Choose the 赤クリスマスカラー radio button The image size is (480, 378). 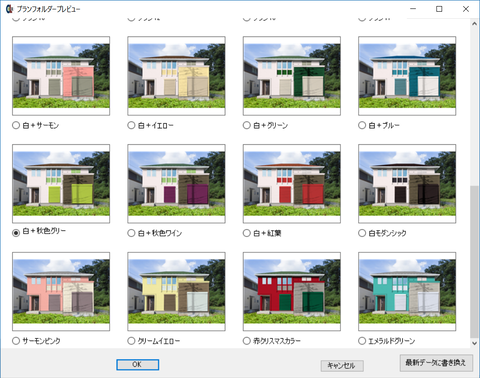246,341
